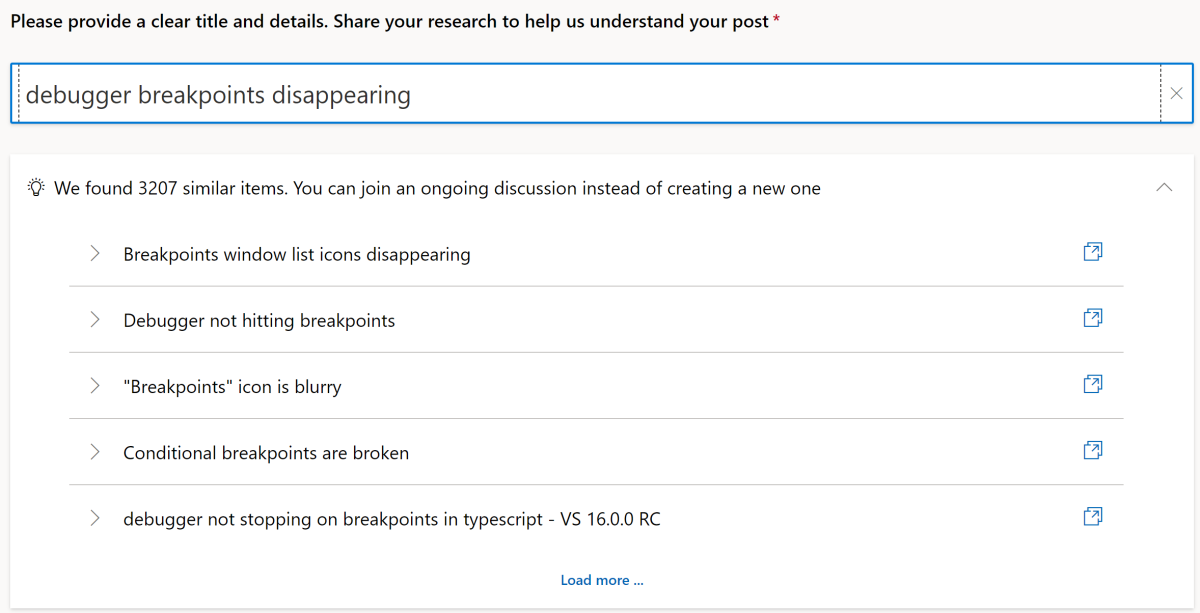Viewport: 1200px width, 613px height.
Task: Select 'Conditional breakpoints are broken' title
Action: 266,453
